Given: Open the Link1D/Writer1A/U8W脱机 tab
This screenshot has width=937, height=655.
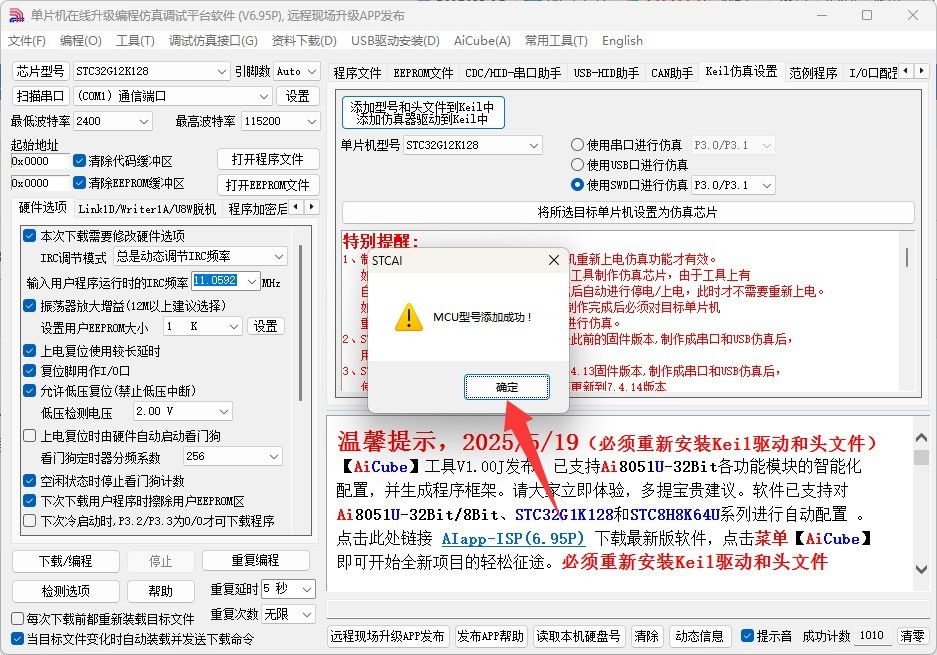Looking at the screenshot, I should click(x=147, y=209).
